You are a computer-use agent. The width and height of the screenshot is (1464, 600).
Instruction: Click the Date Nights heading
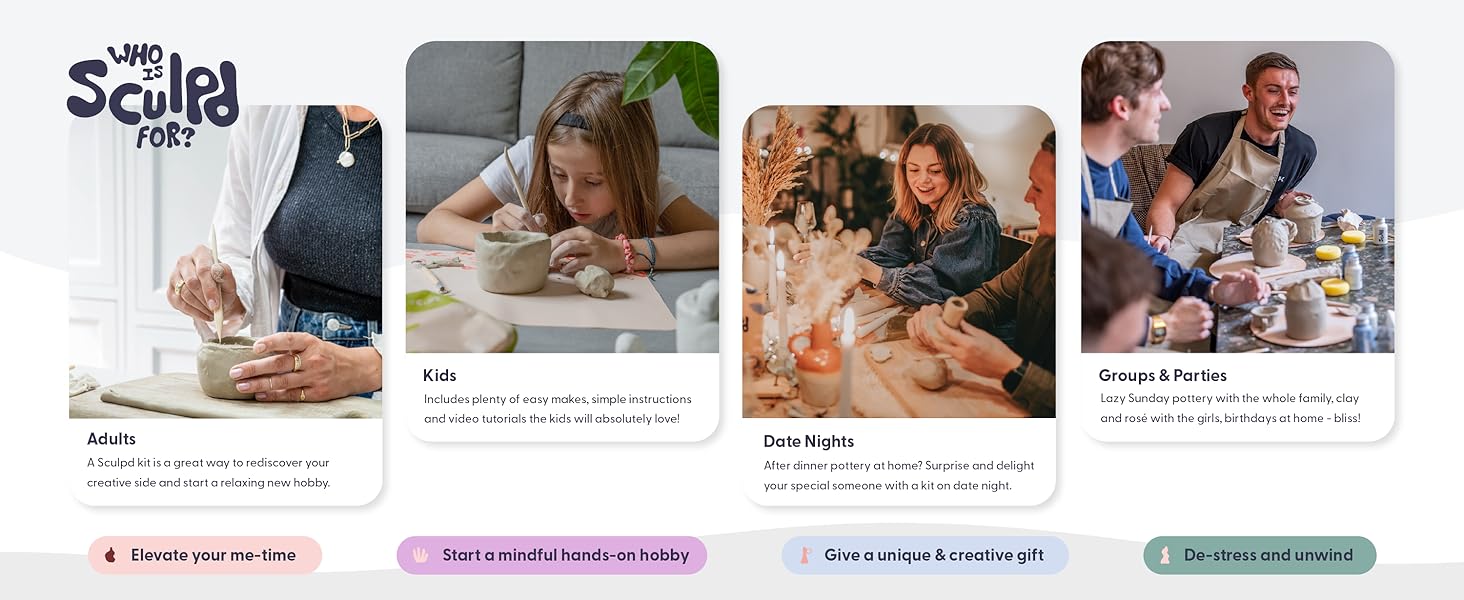(x=809, y=442)
